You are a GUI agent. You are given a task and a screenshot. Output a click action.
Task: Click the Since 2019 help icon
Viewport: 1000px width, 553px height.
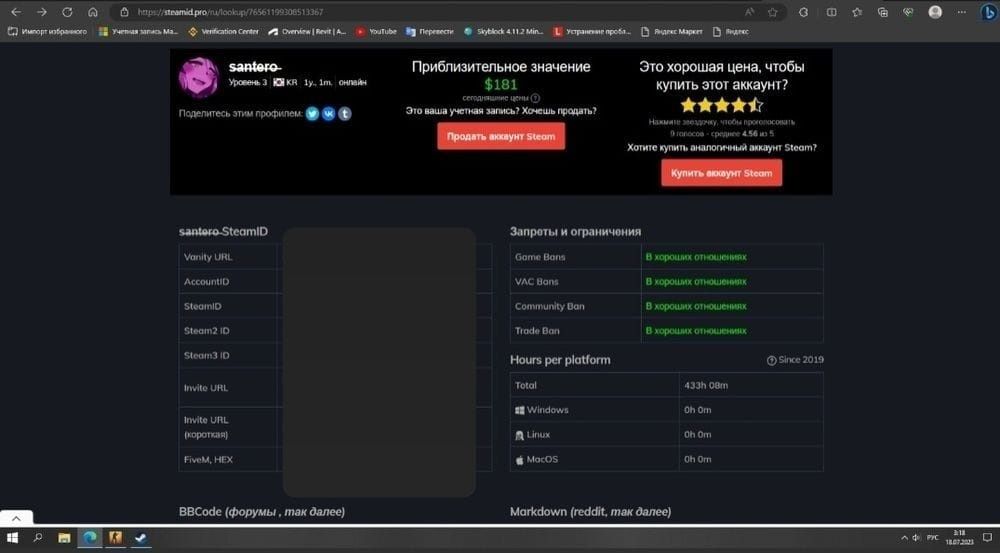point(771,360)
